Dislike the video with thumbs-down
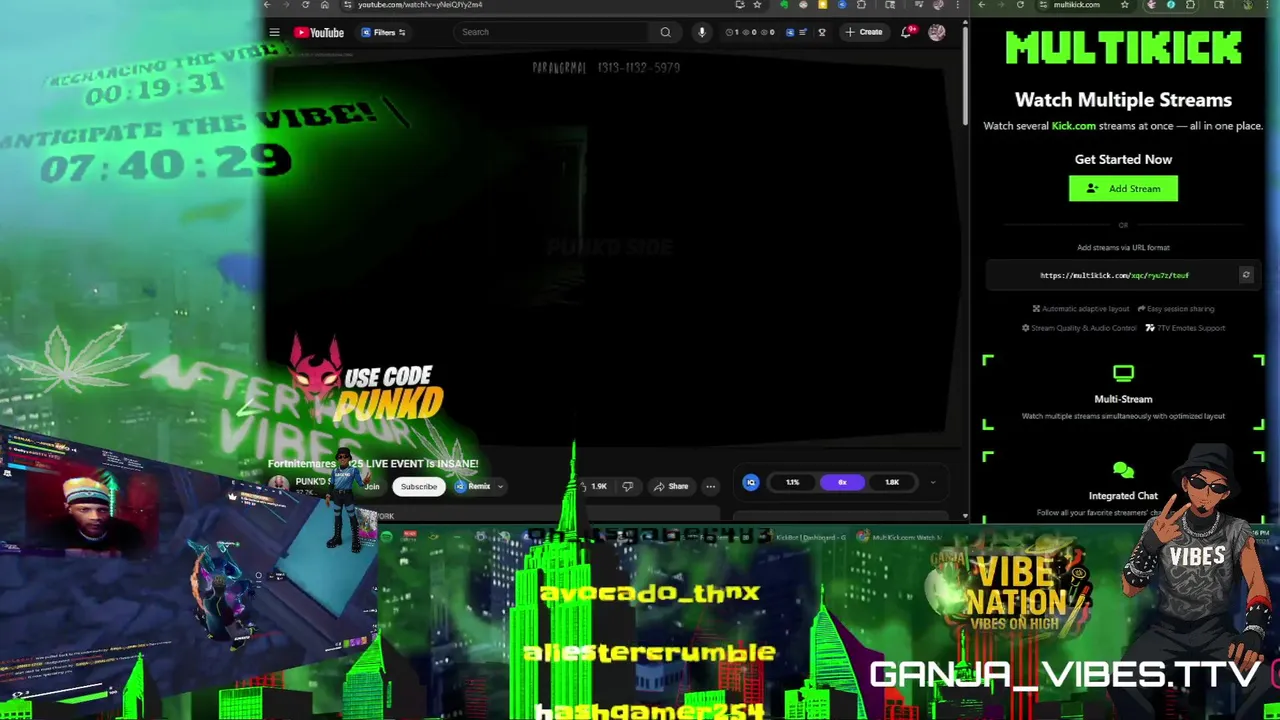This screenshot has width=1280, height=720. 628,487
